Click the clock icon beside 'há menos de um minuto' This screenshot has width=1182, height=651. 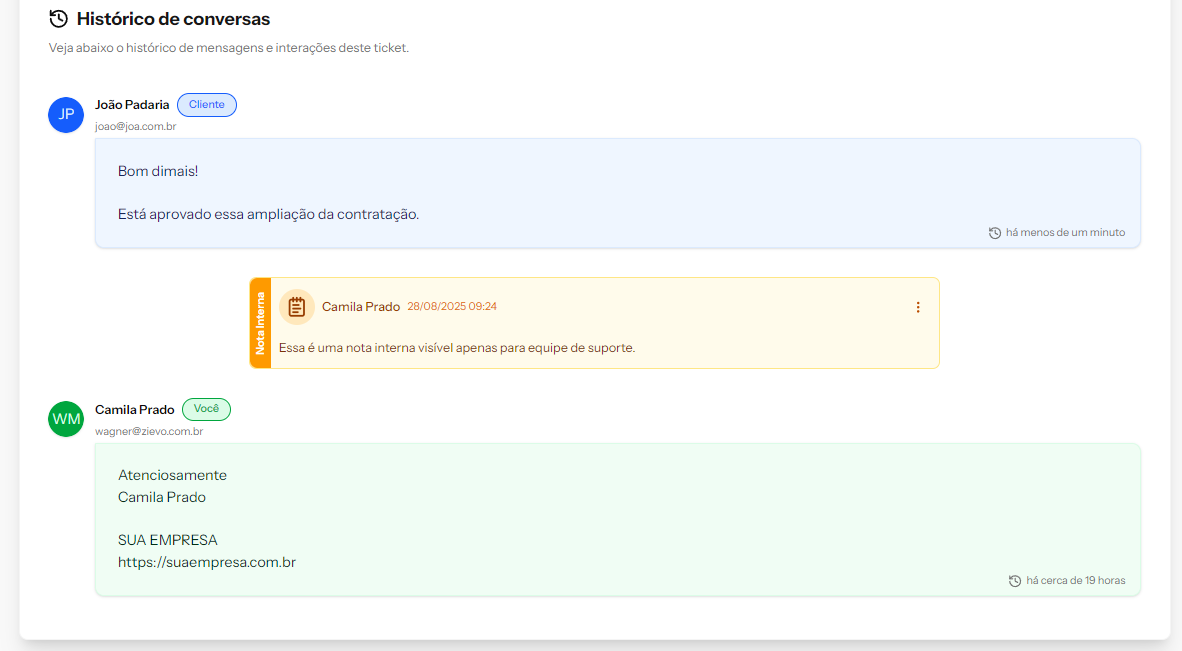coord(995,233)
